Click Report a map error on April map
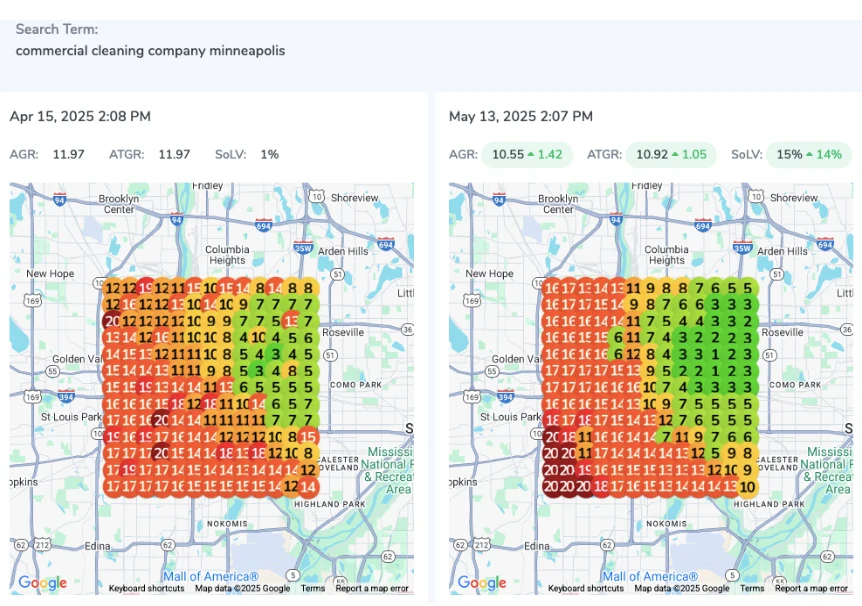862x606 pixels. click(373, 589)
